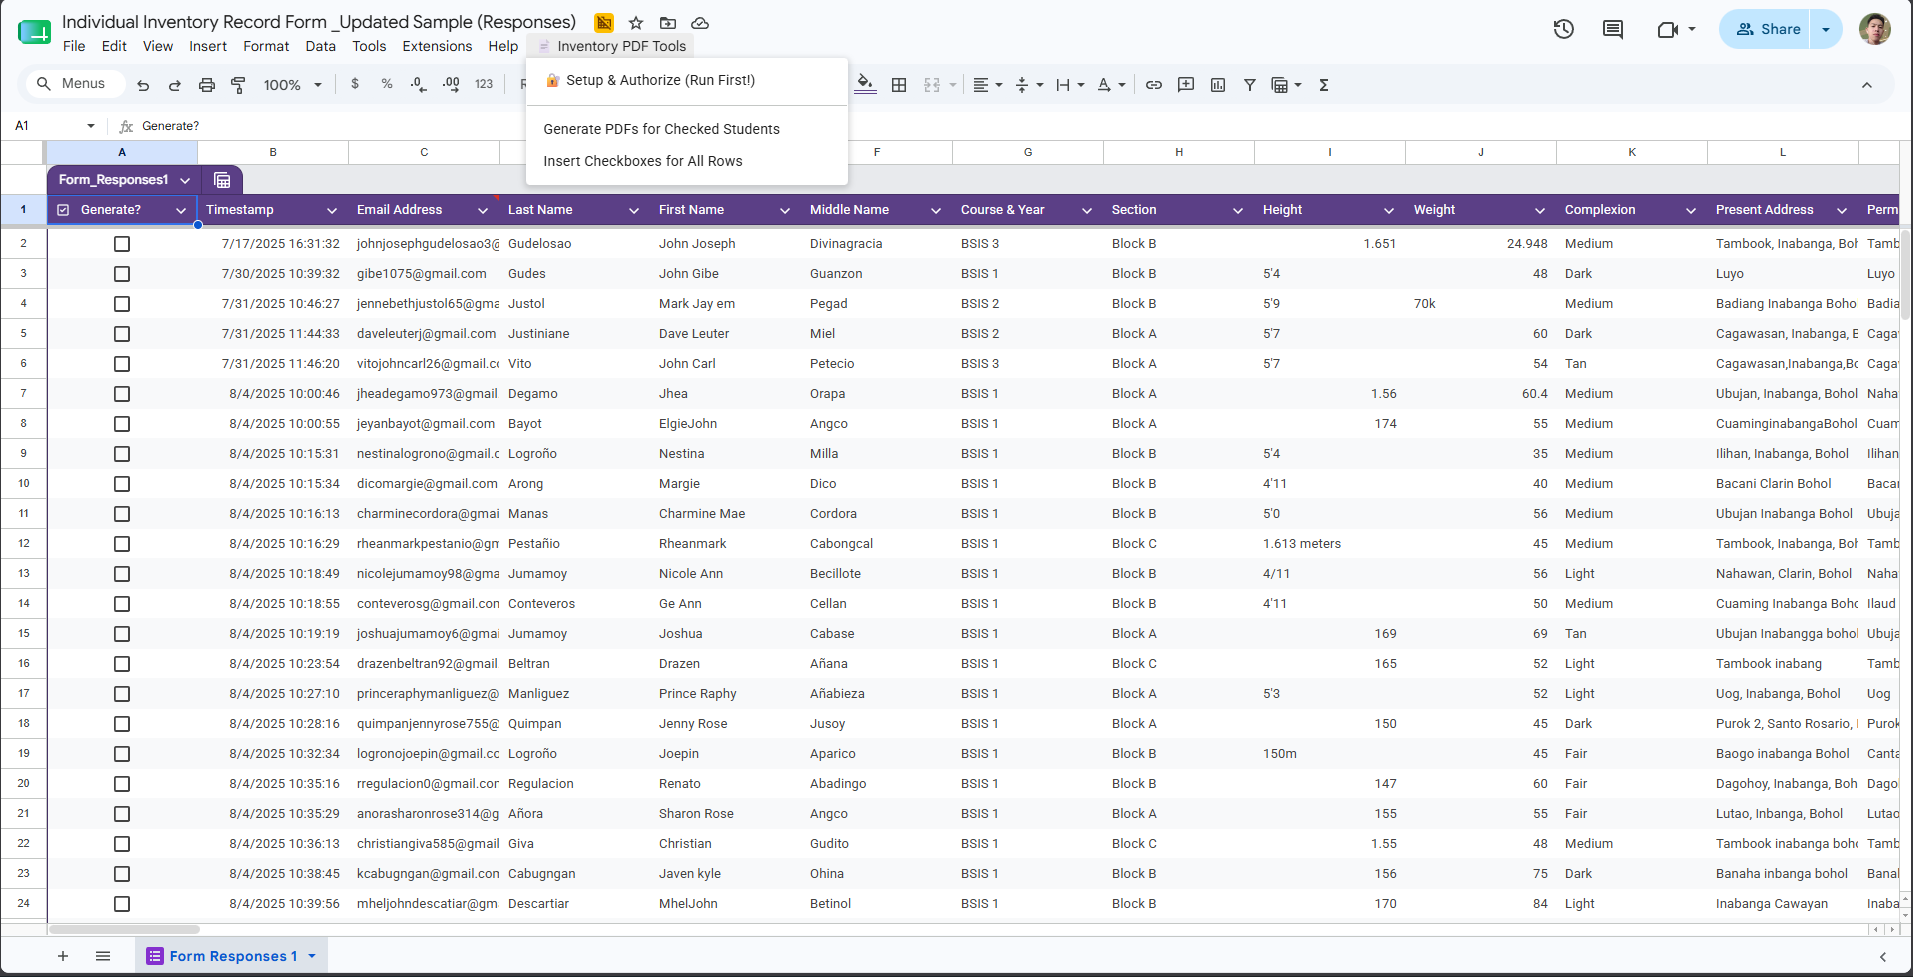The width and height of the screenshot is (1913, 977).
Task: Click the Name box showing A1
Action: coord(55,126)
